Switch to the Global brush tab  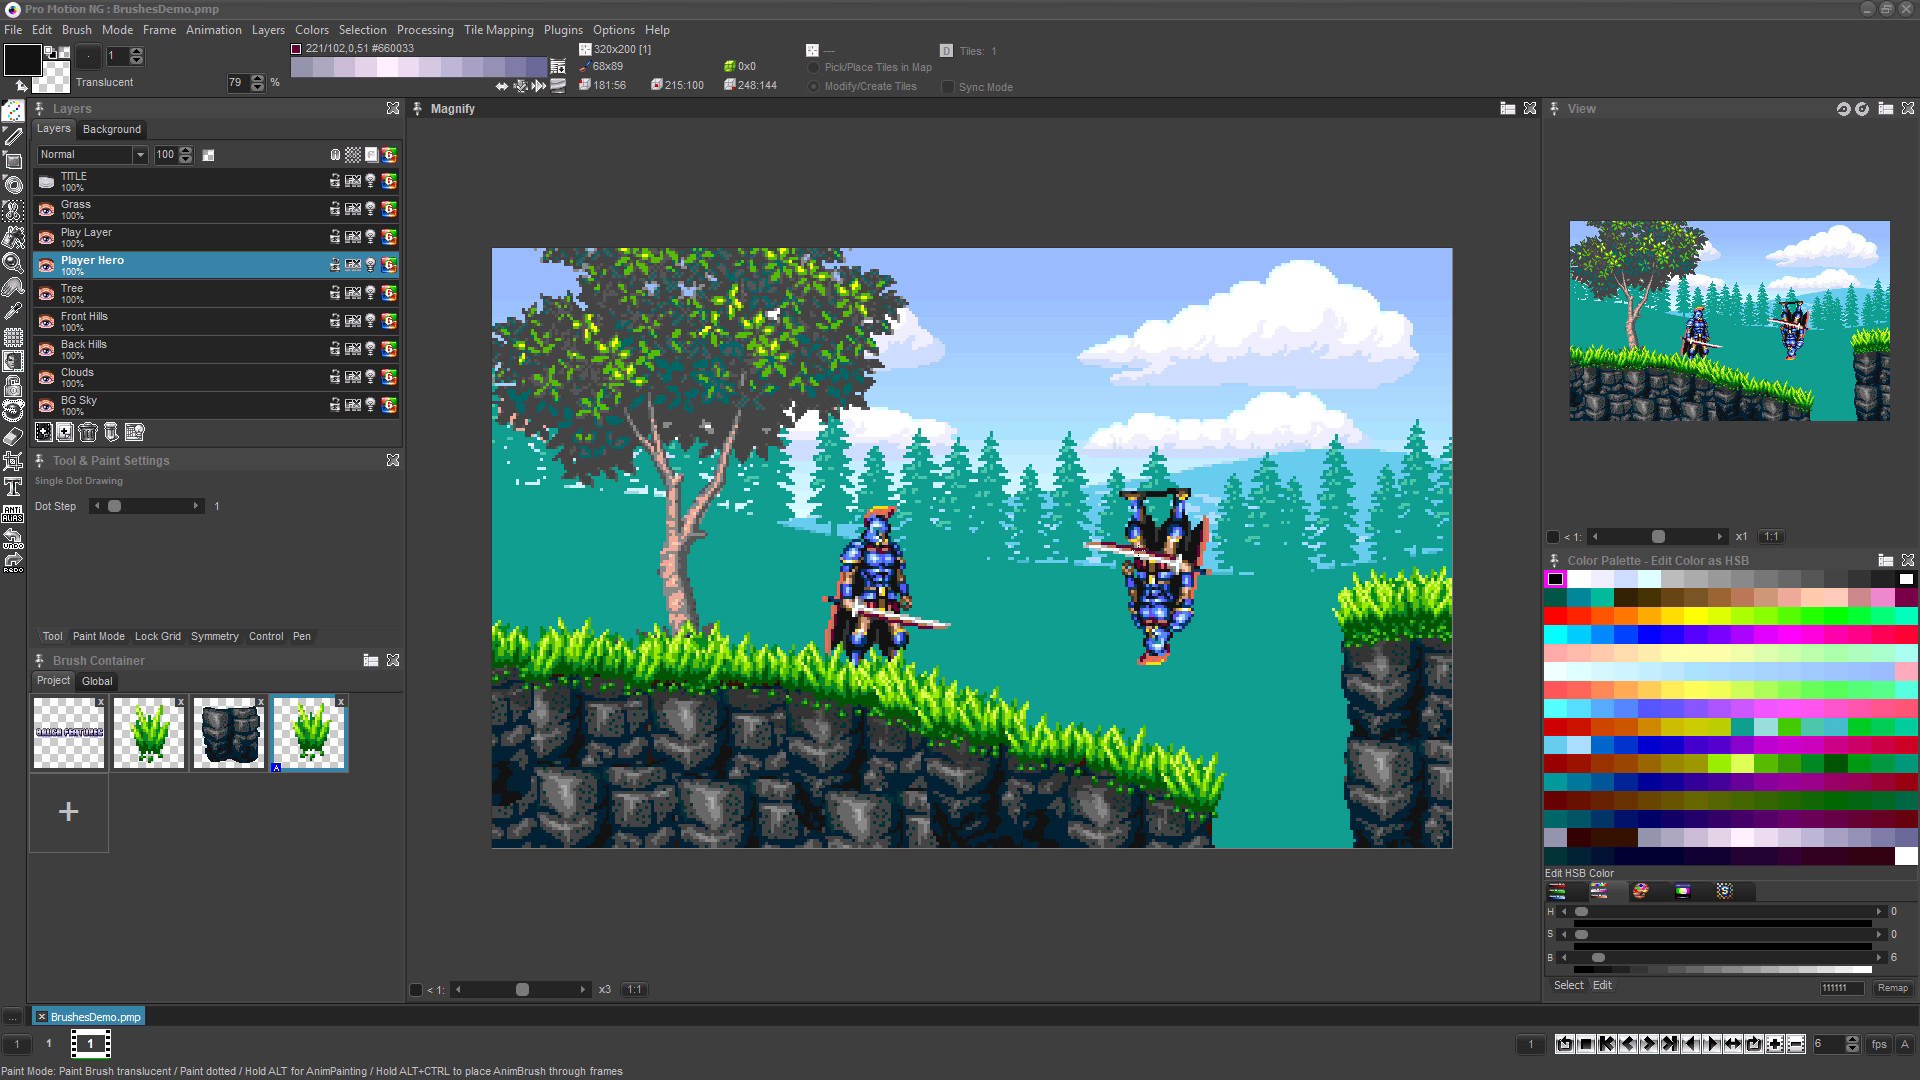point(97,681)
